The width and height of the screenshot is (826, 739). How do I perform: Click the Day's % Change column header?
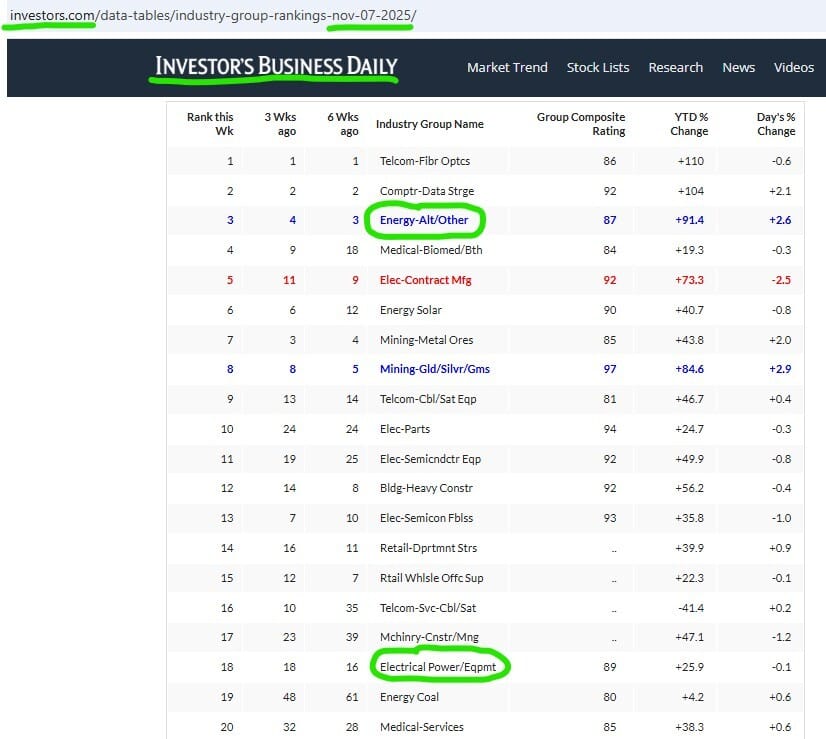pos(776,124)
